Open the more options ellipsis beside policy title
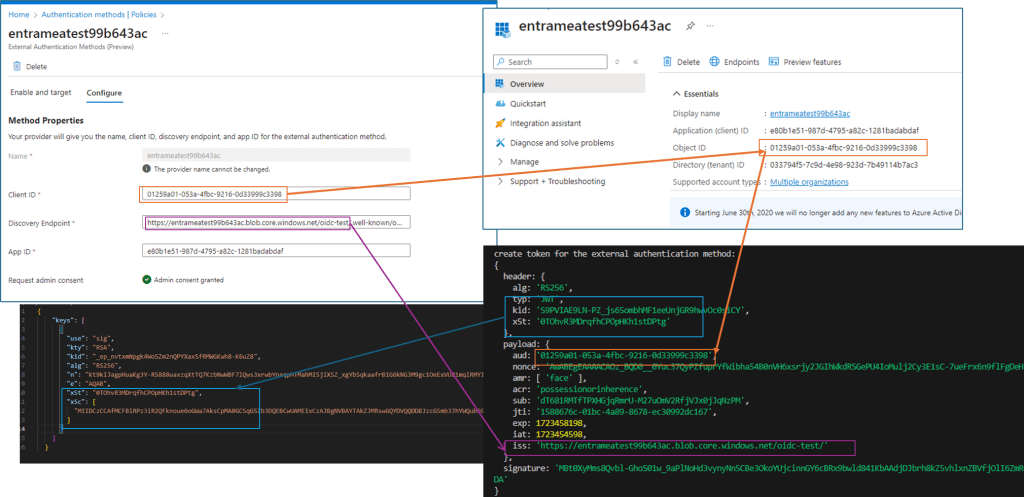This screenshot has height=497, width=1024. [x=162, y=33]
